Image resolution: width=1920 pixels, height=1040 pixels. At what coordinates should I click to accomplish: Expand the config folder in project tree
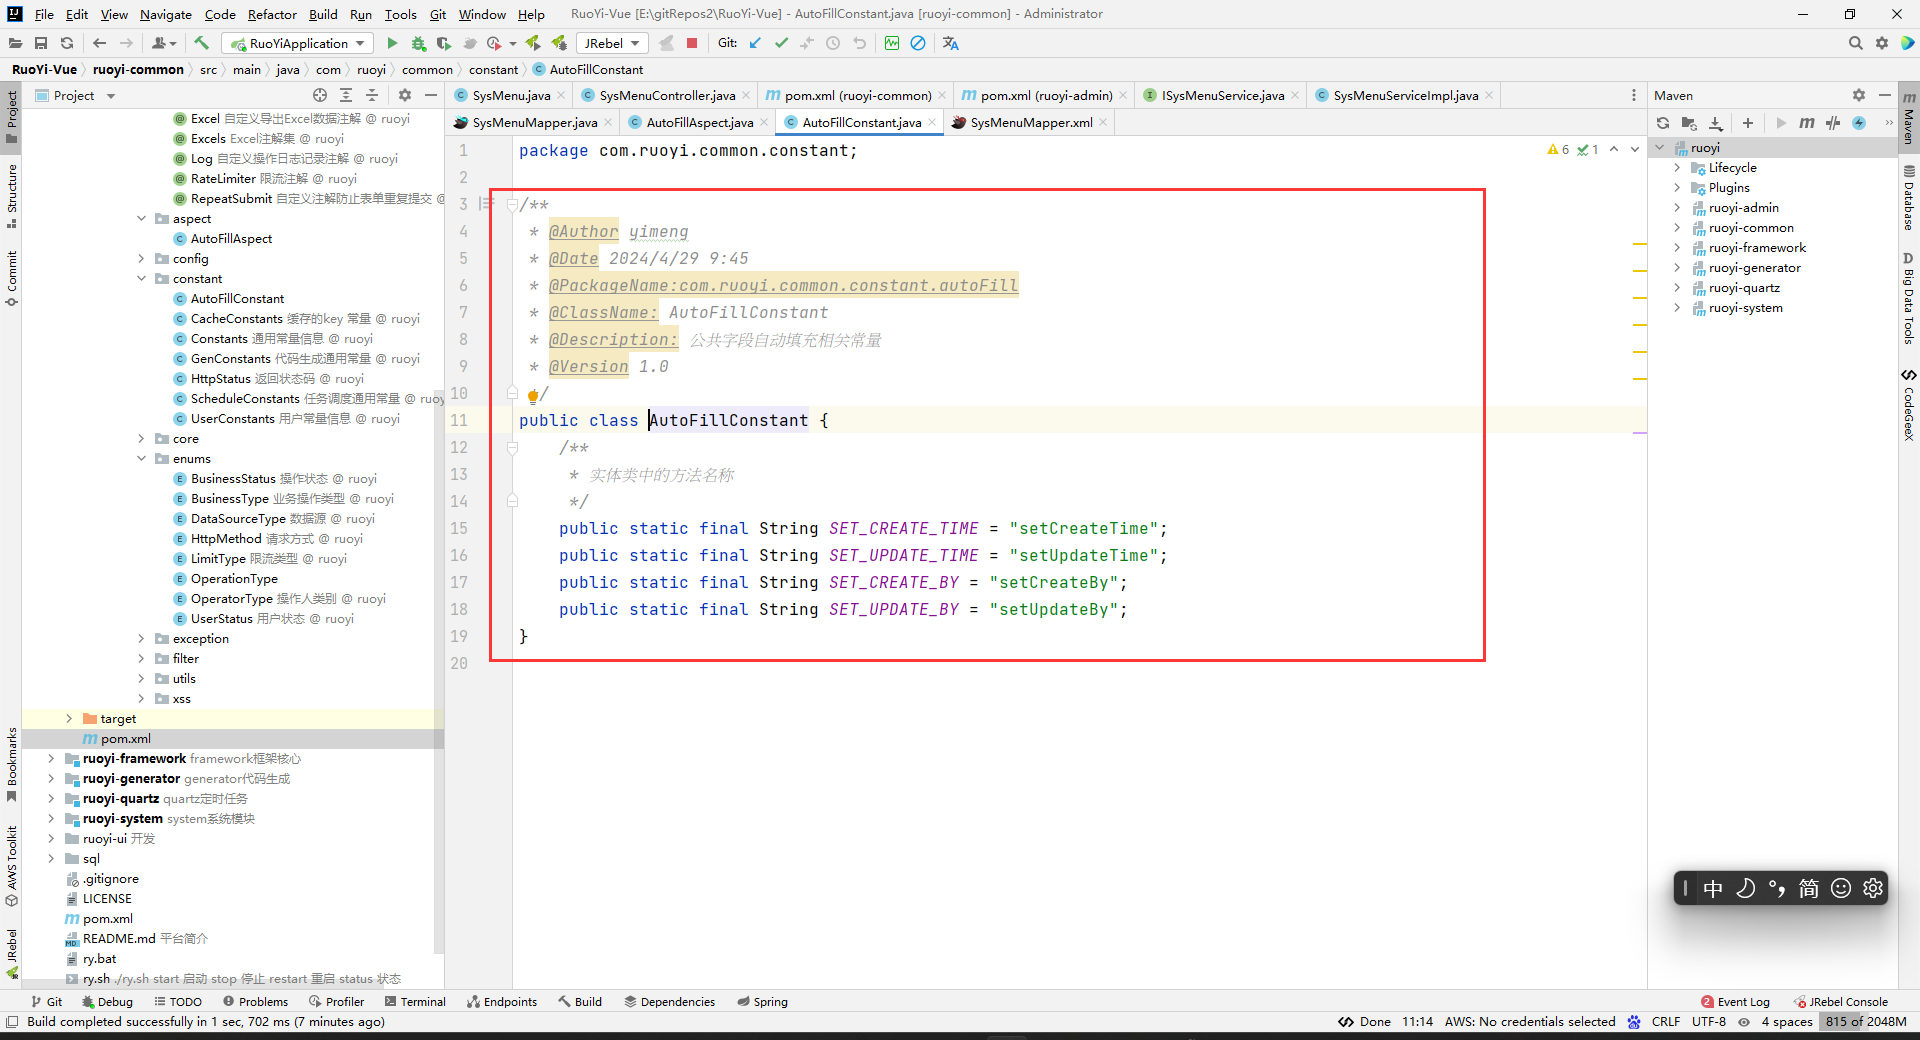point(141,258)
